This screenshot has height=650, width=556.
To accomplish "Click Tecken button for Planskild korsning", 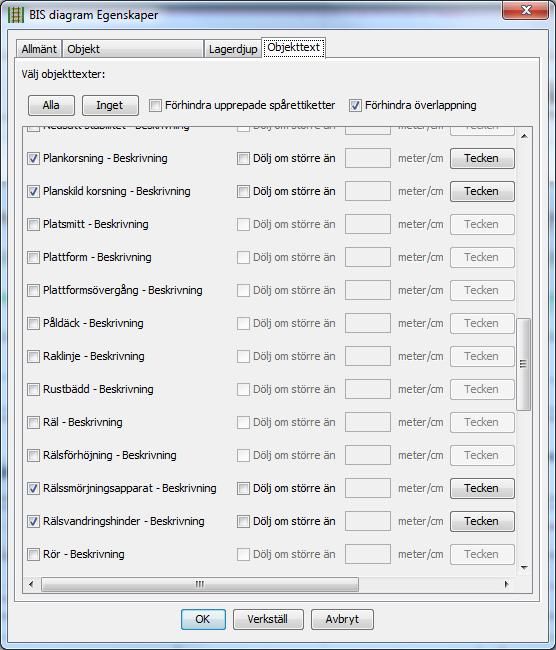I will 482,192.
